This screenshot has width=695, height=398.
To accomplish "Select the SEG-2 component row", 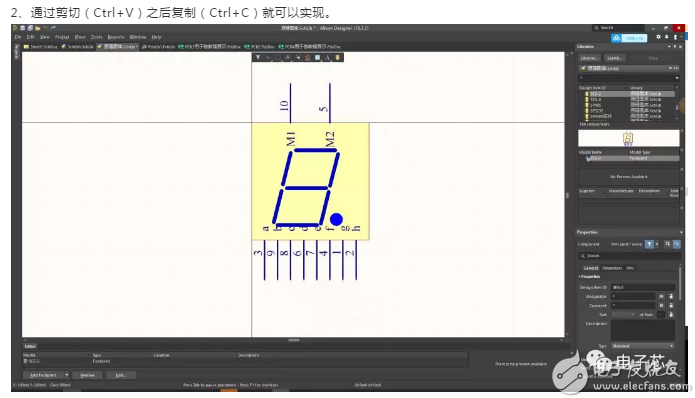I will tap(630, 94).
